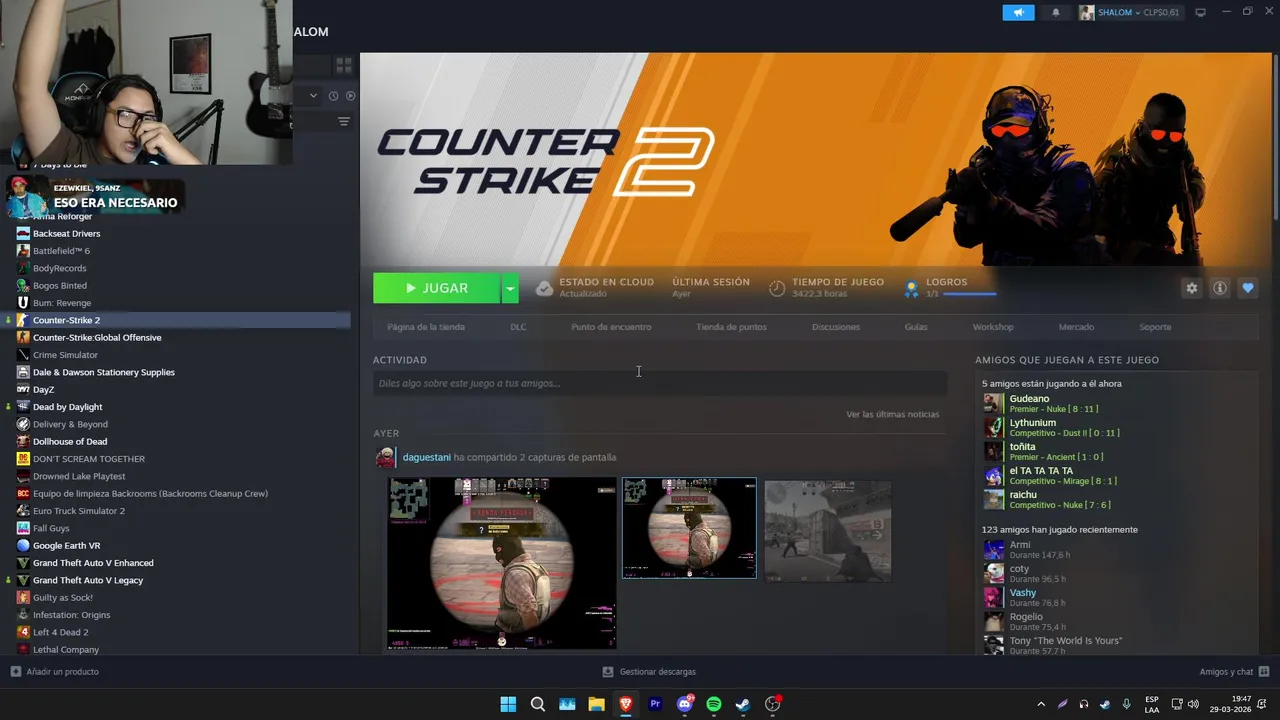Open friend toñita entry
This screenshot has height=720, width=1280.
click(1043, 451)
